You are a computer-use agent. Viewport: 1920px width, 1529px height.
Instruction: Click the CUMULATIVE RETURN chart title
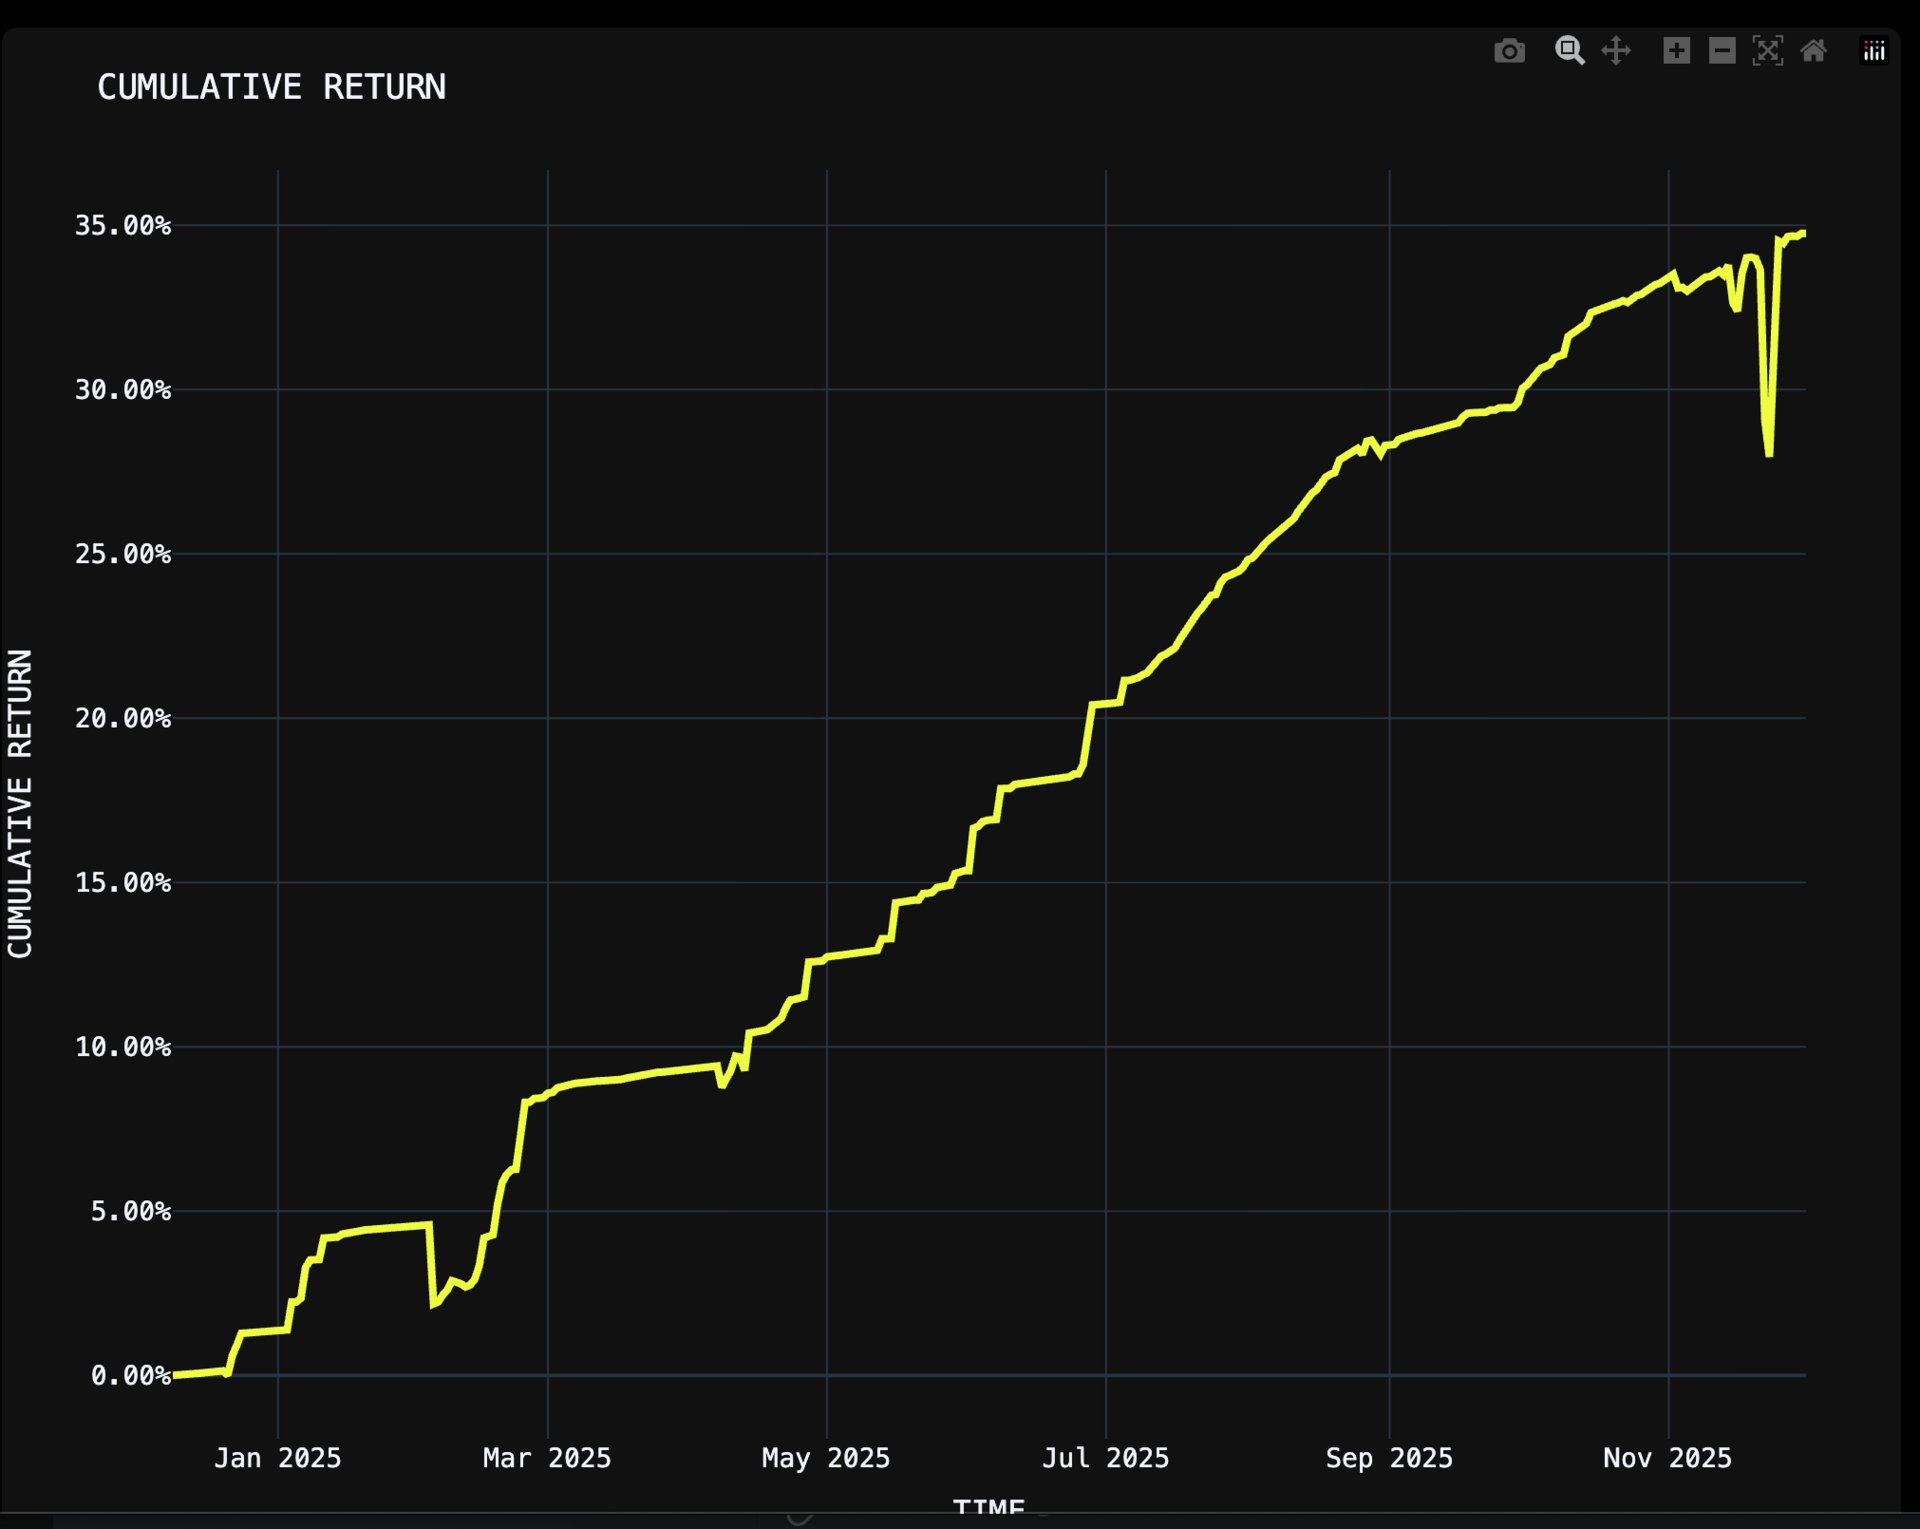[x=271, y=87]
